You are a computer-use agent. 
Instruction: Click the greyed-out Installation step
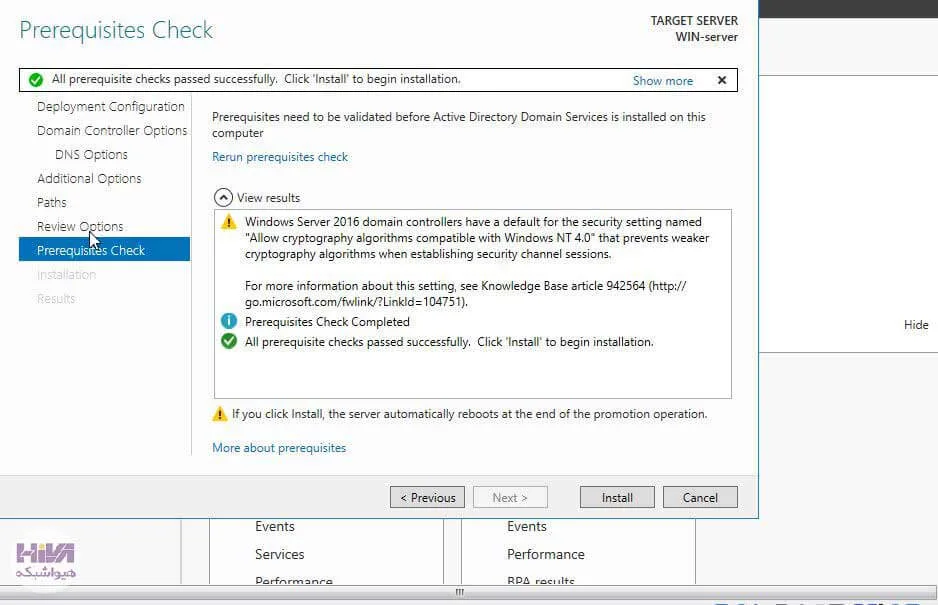click(x=66, y=275)
